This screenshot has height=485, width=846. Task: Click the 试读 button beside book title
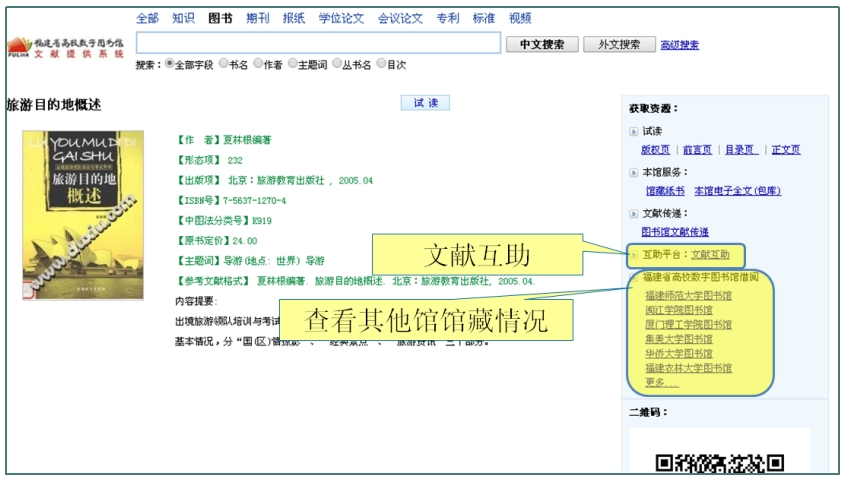[425, 103]
